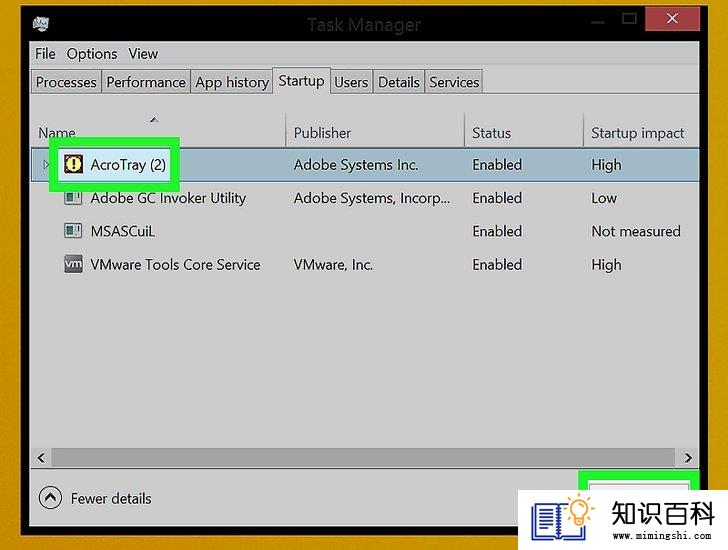Open the Options menu
The image size is (728, 550).
coord(92,54)
